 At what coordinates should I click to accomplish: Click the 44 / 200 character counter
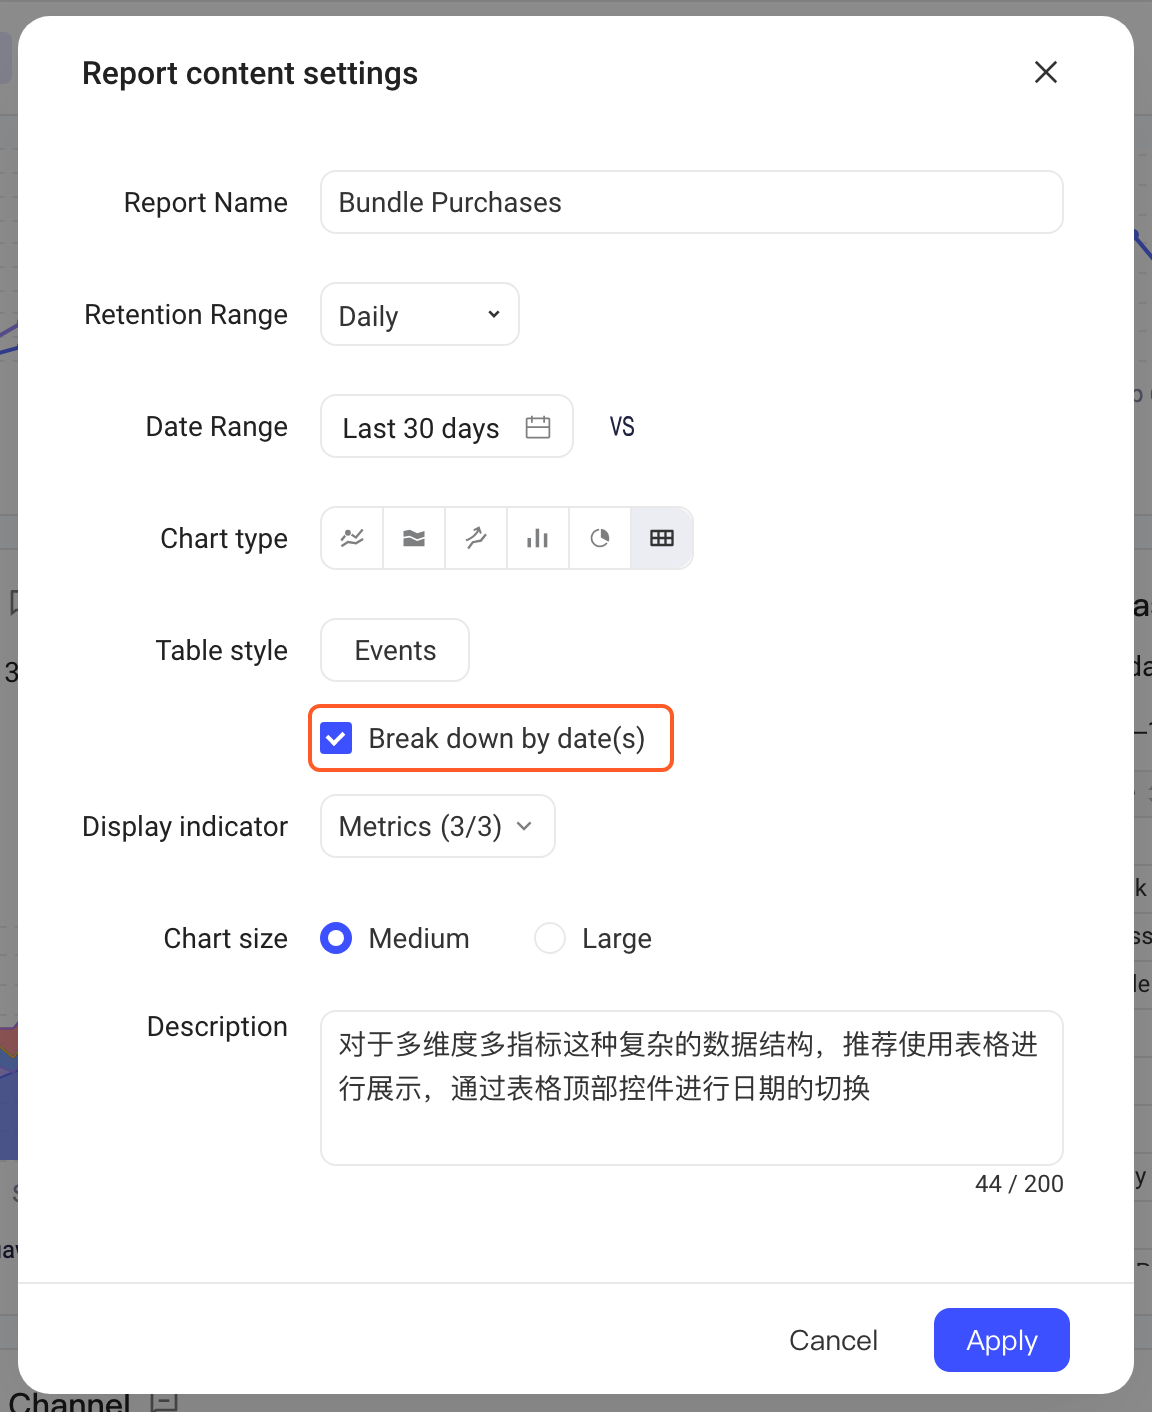click(x=1019, y=1184)
